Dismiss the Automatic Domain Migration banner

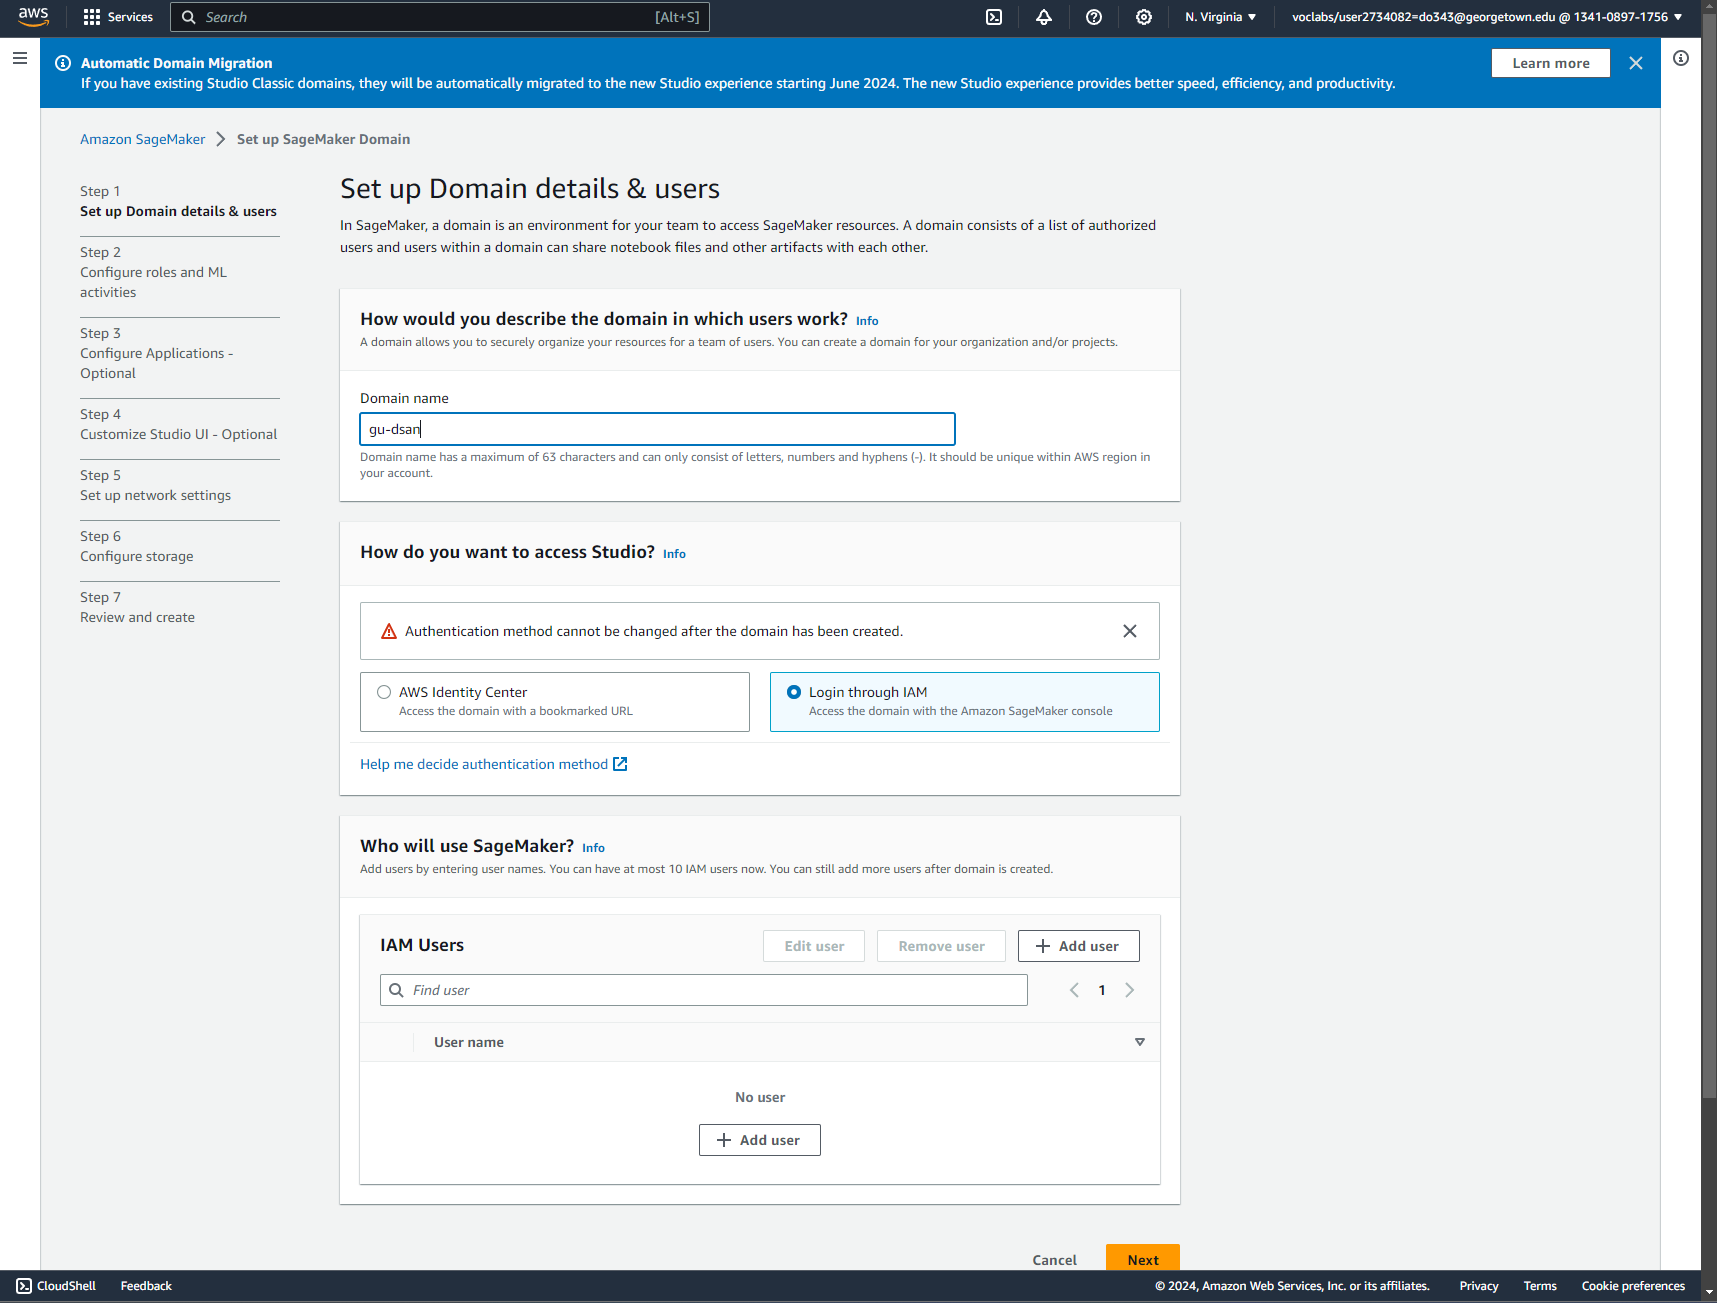pyautogui.click(x=1636, y=63)
